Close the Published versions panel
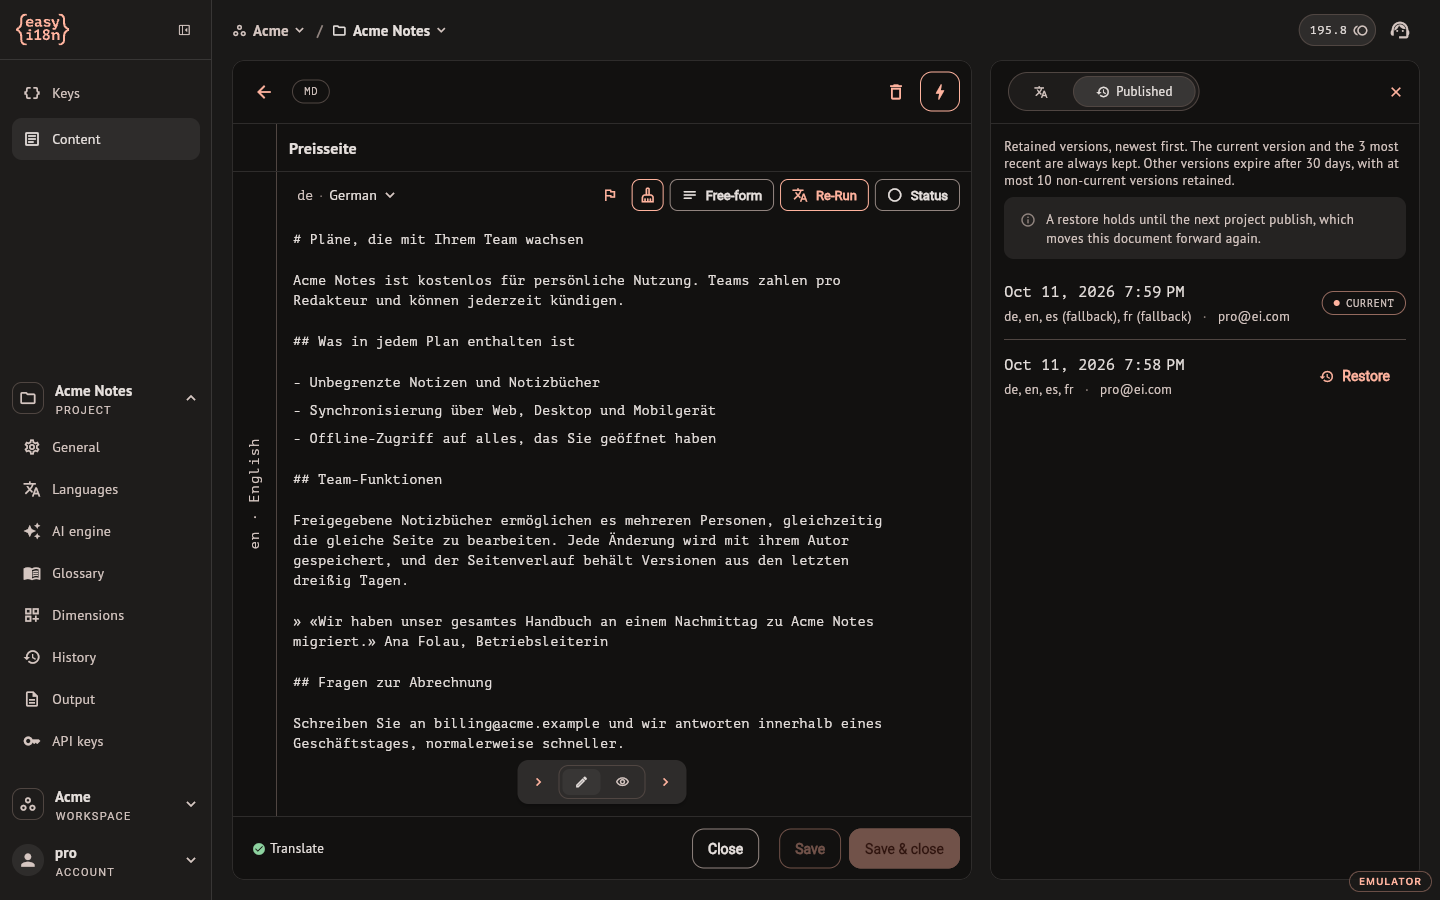1440x900 pixels. 1396,92
